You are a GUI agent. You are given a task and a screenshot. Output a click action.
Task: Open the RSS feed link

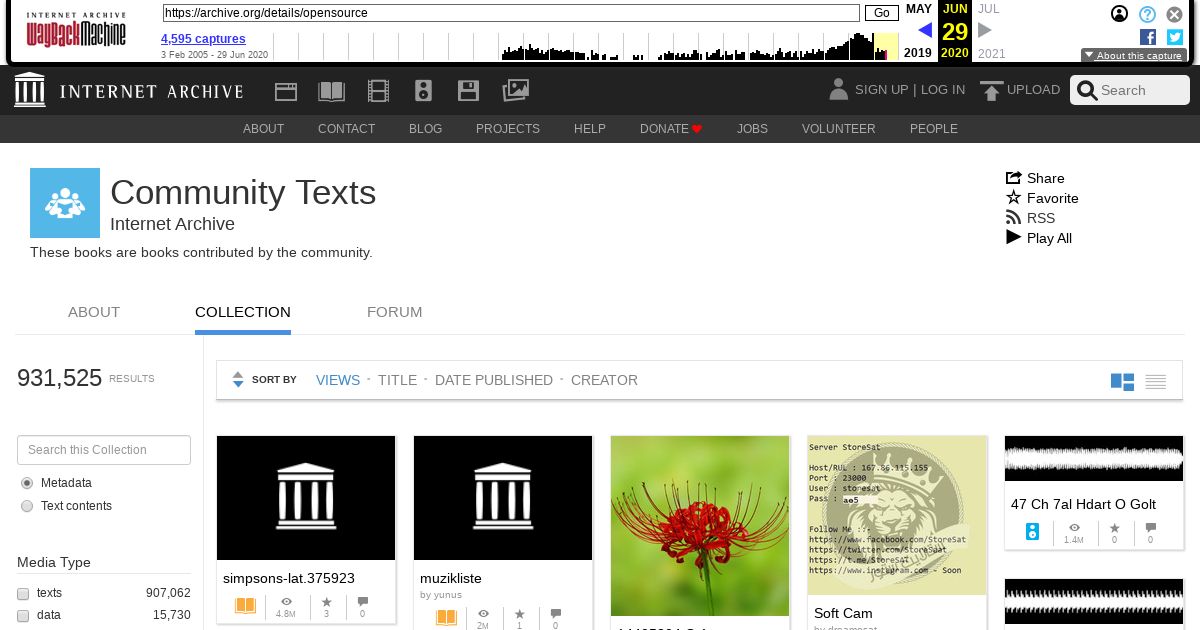click(x=1030, y=218)
